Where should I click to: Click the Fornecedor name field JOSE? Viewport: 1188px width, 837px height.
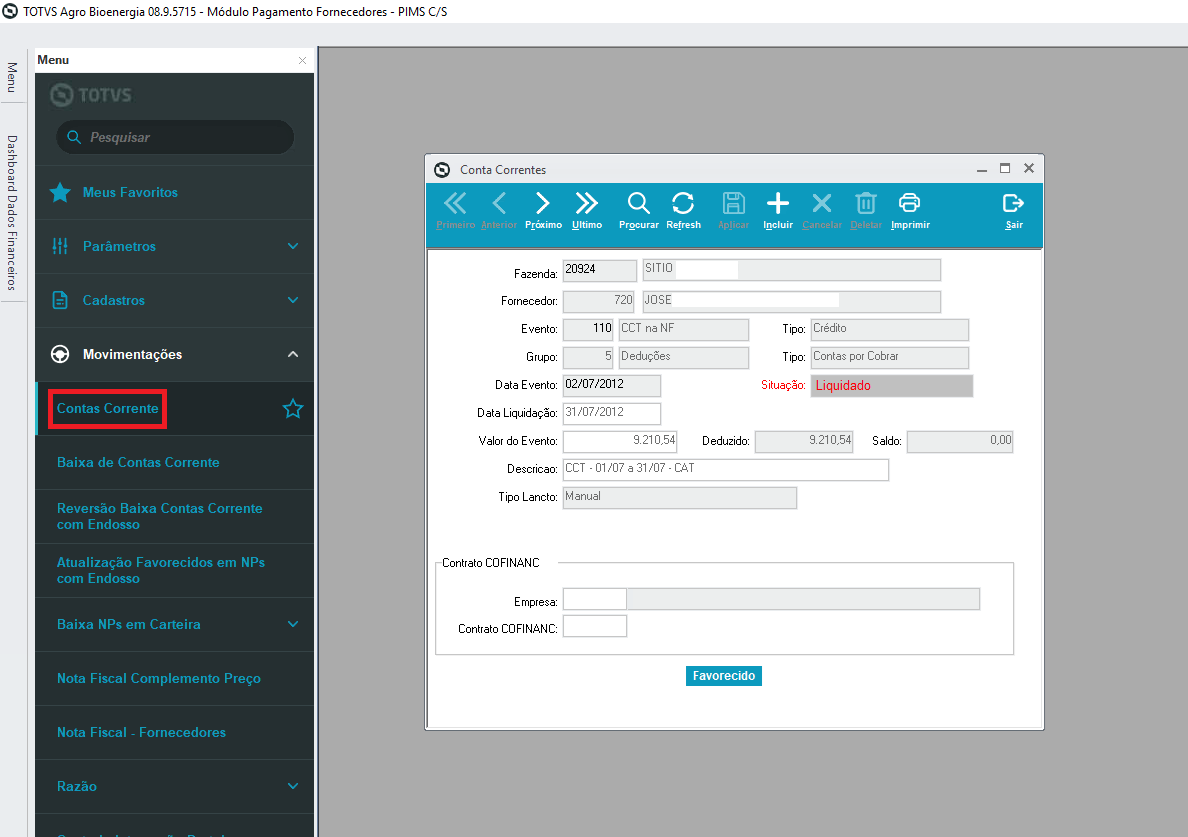(x=792, y=301)
